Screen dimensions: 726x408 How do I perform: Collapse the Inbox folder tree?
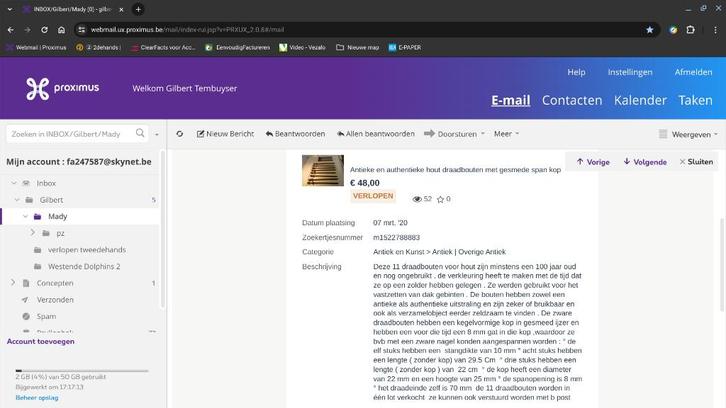14,183
